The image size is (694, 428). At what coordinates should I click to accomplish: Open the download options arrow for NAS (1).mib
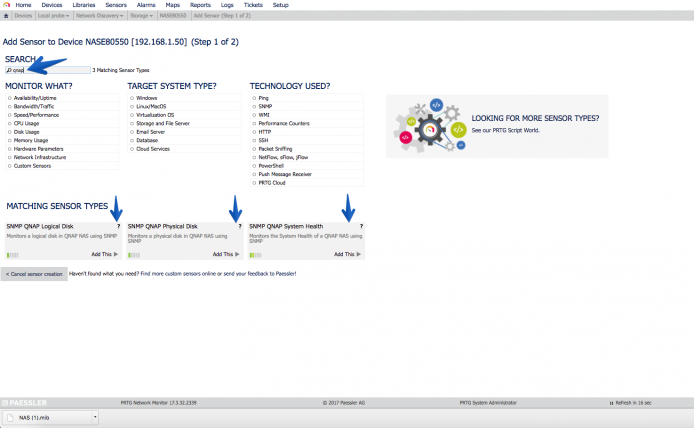(95, 417)
